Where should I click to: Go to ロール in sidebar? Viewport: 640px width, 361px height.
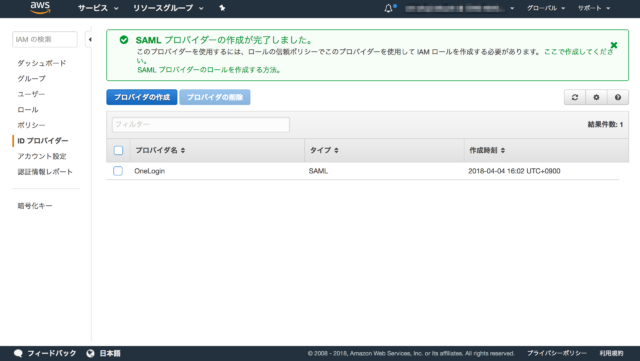tap(28, 109)
